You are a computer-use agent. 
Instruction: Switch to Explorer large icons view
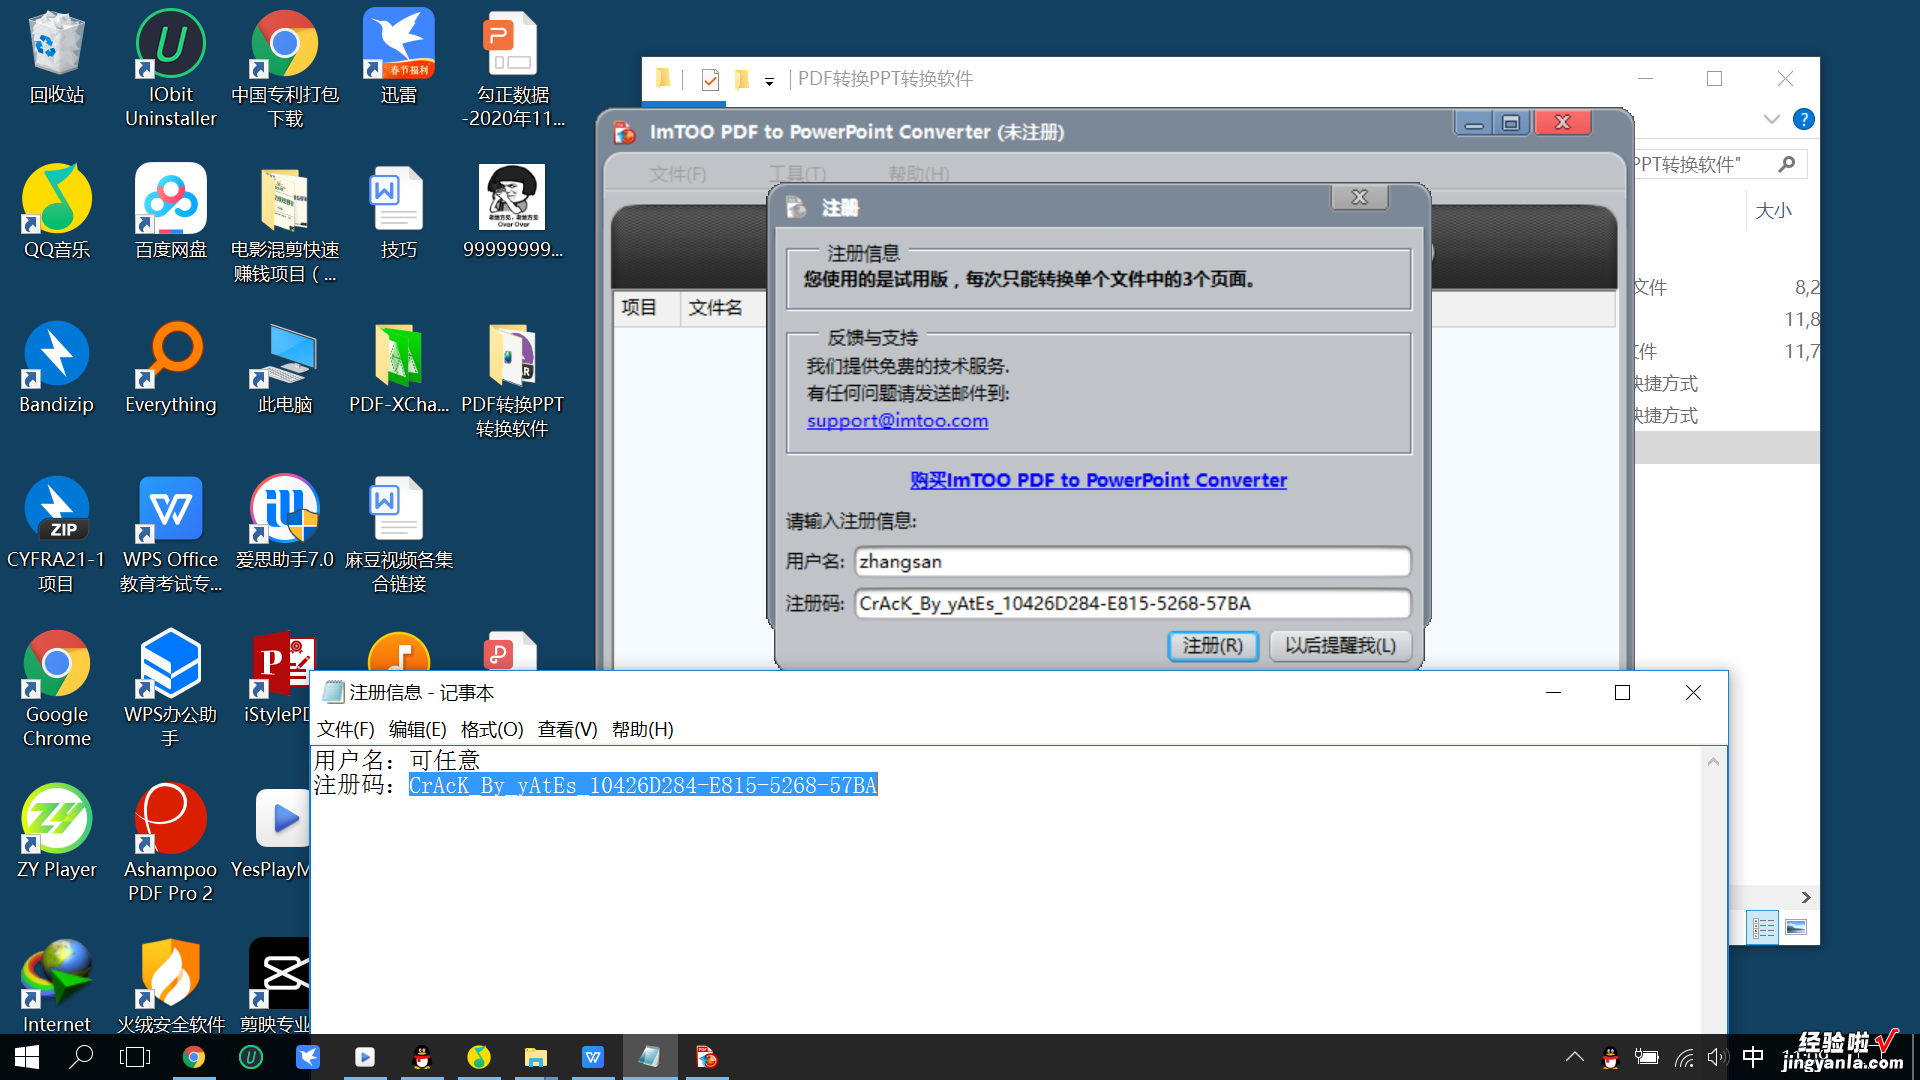point(1796,928)
